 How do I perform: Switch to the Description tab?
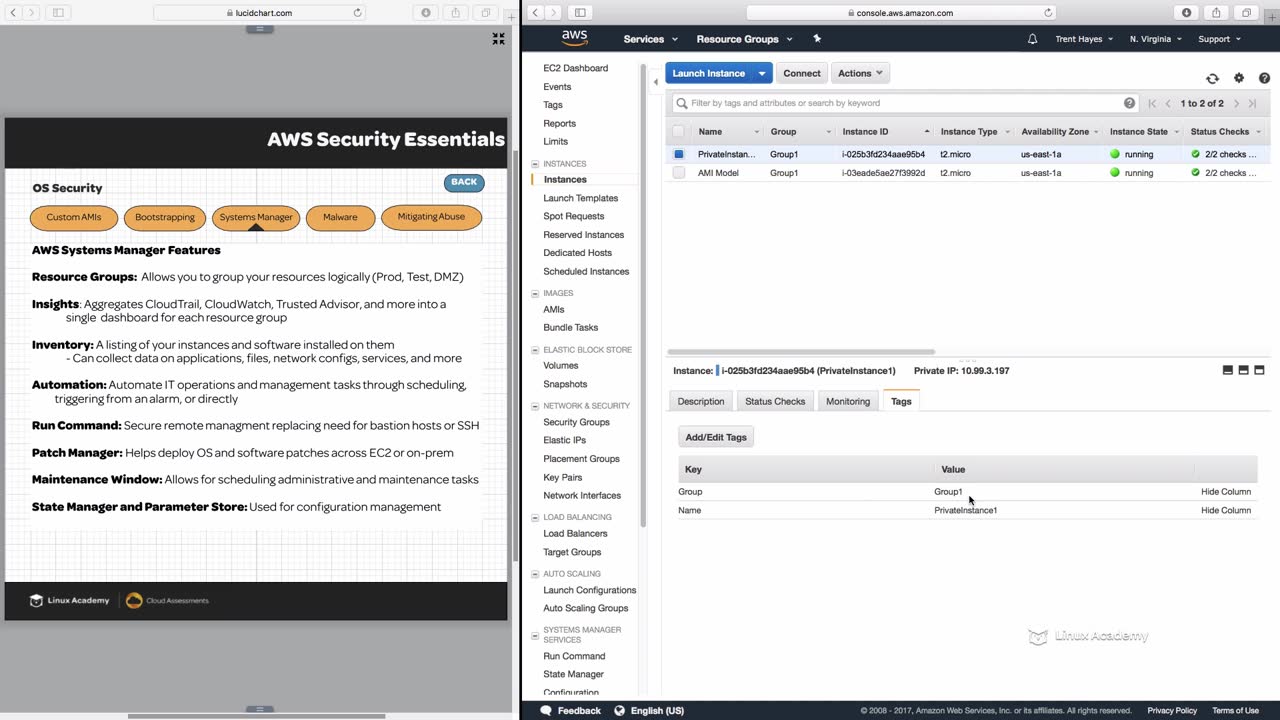coord(701,401)
